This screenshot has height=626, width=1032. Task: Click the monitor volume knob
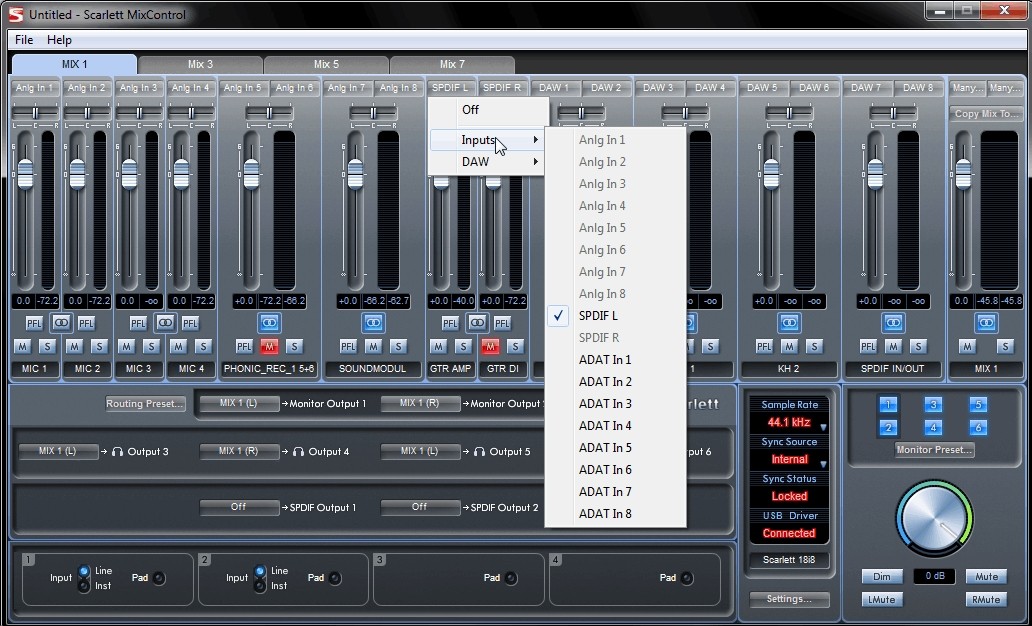[x=934, y=519]
